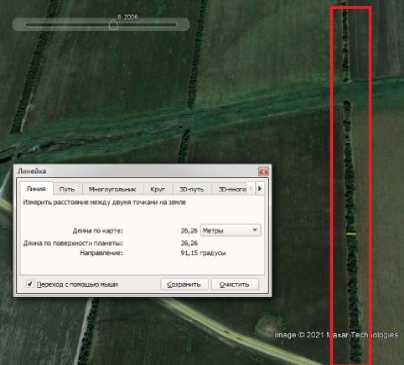The image size is (404, 365).
Task: Click the dropdown arrow beside Метры
Action: coord(255,230)
